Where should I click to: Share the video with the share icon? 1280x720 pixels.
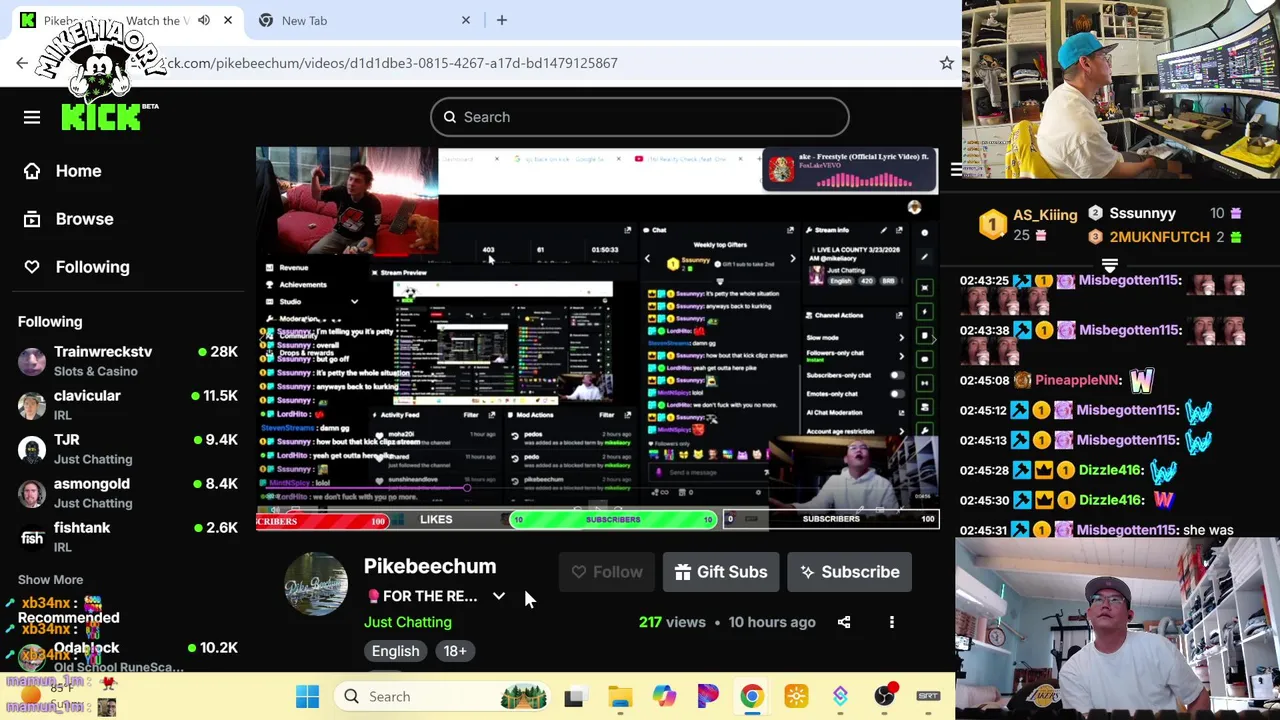pyautogui.click(x=844, y=622)
